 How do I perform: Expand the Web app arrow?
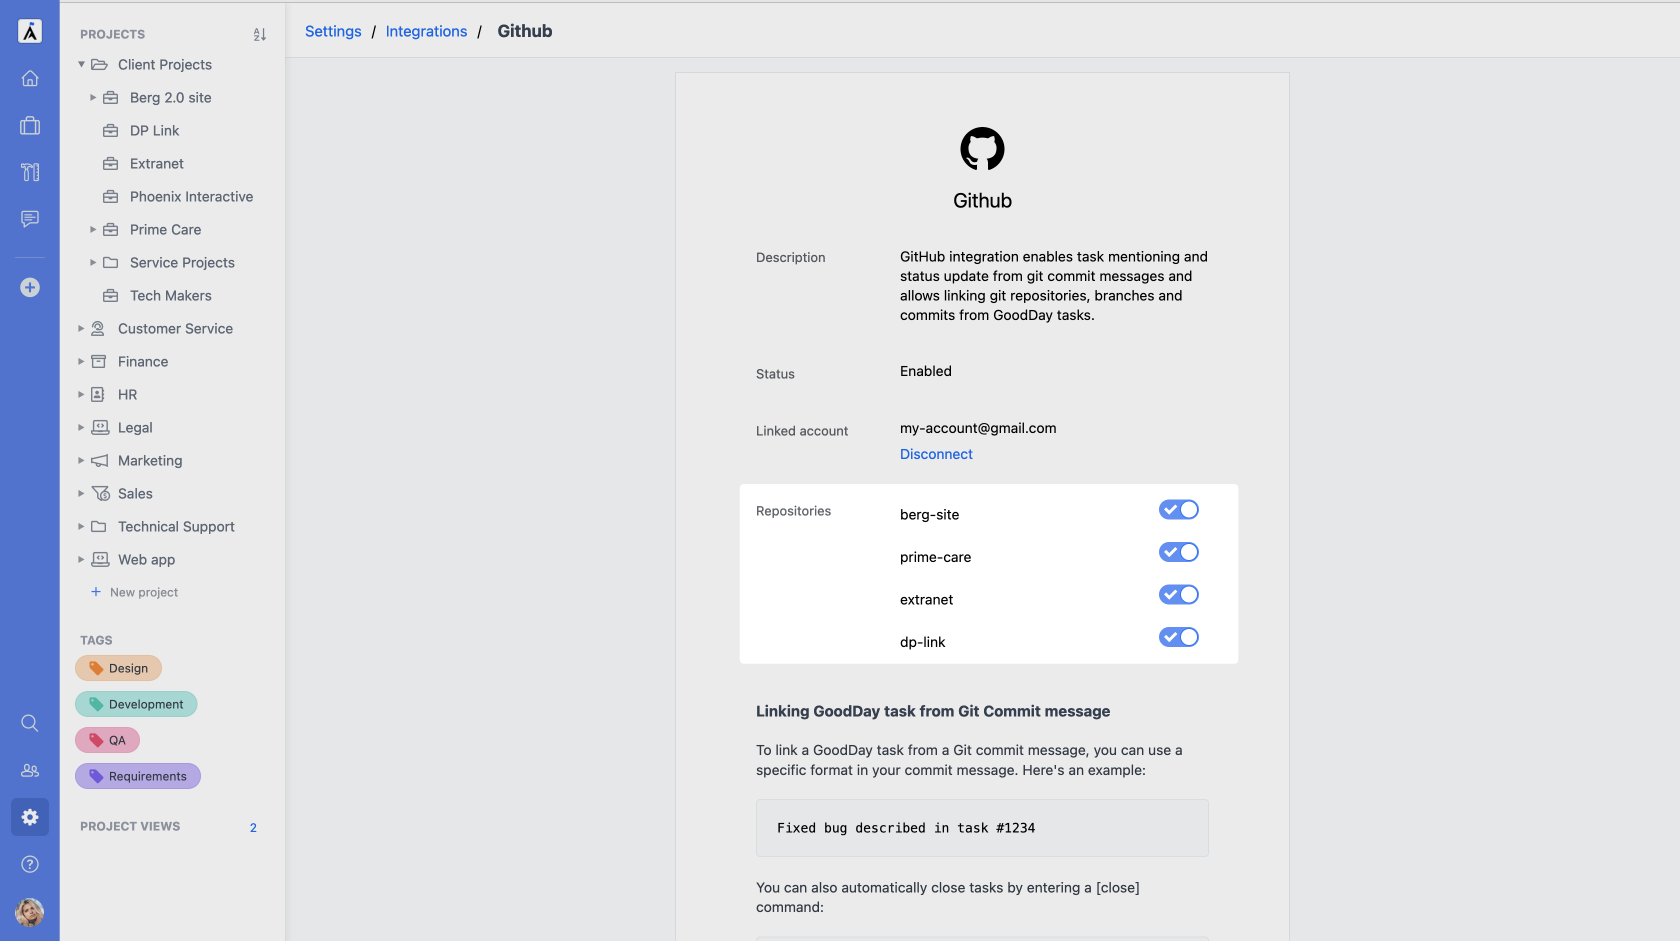(81, 559)
